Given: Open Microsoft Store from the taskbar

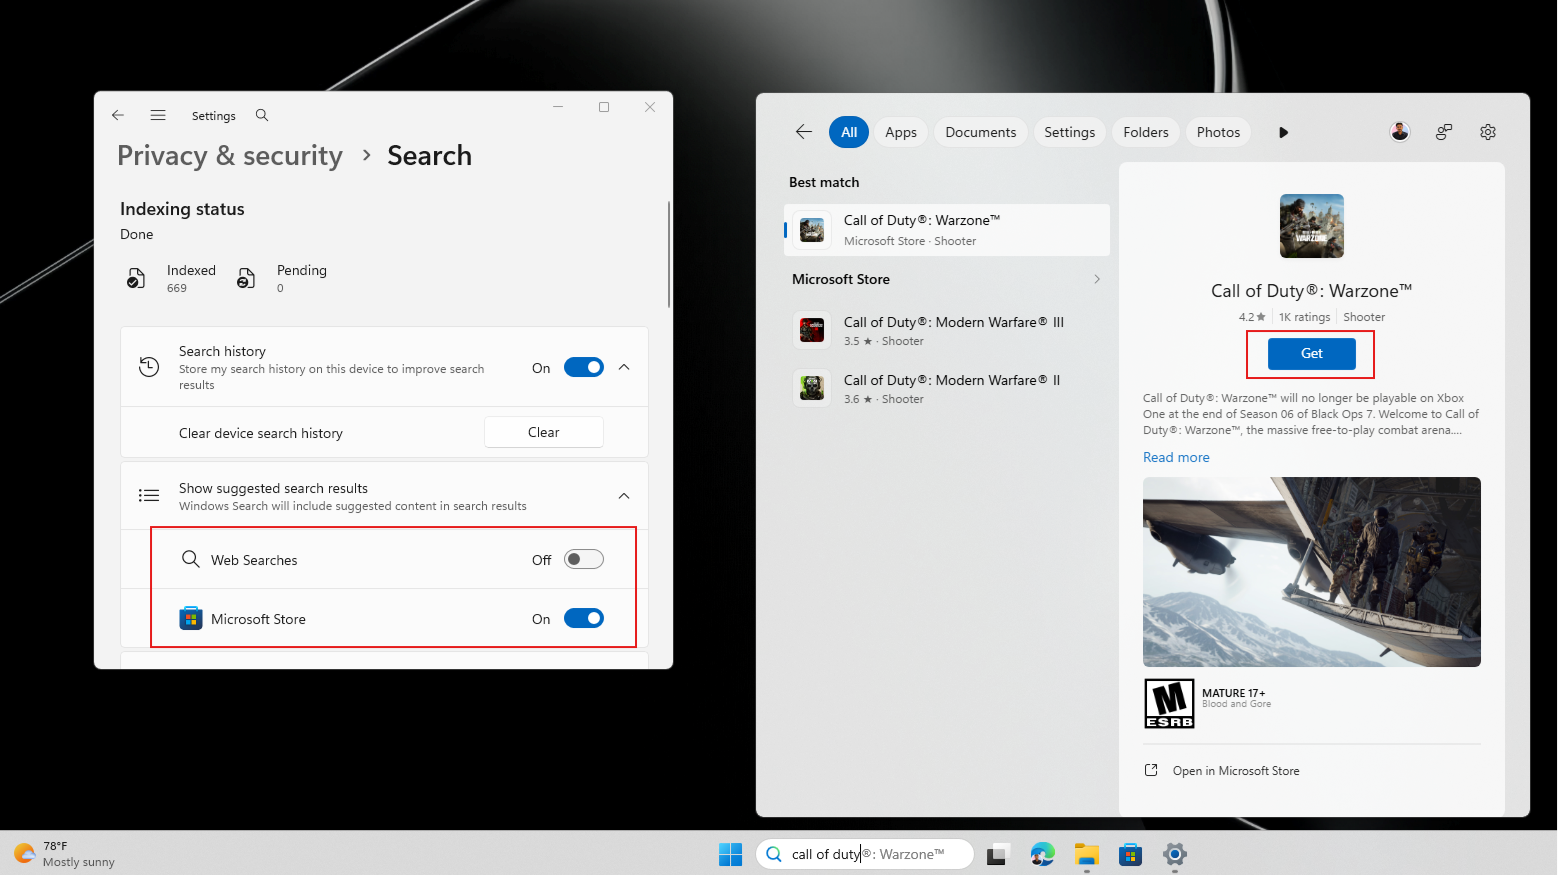Looking at the screenshot, I should tap(1131, 854).
